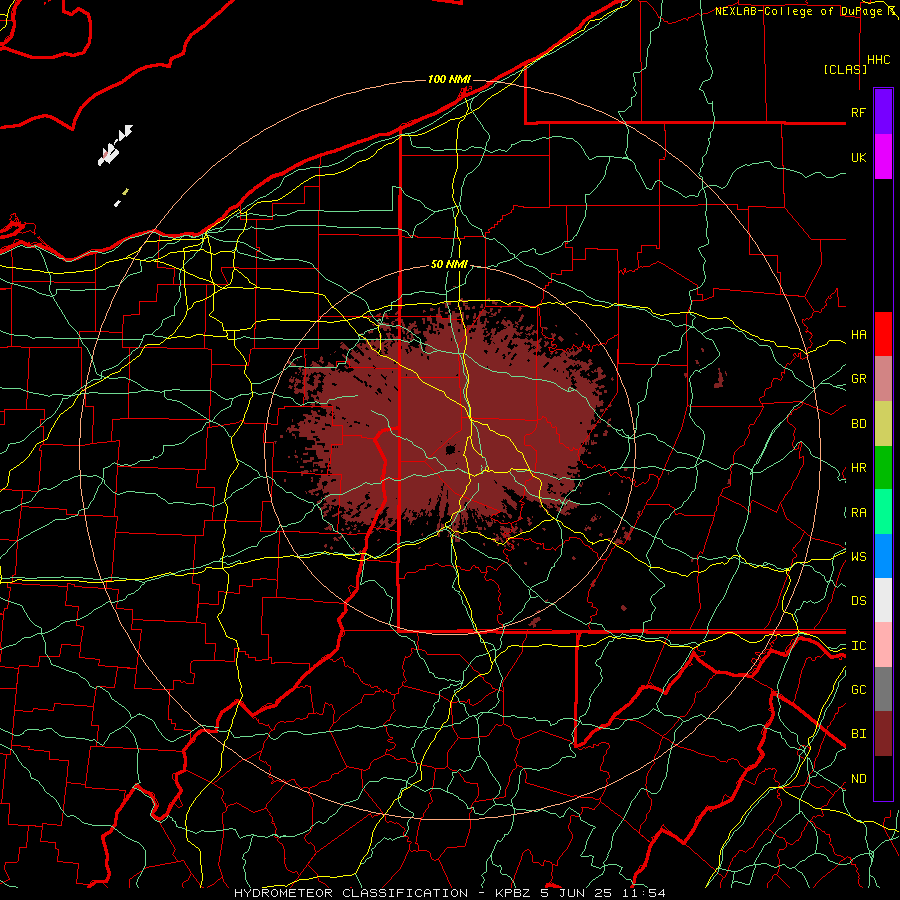This screenshot has width=900, height=900.
Task: Click the HA red legend swatch
Action: click(883, 334)
